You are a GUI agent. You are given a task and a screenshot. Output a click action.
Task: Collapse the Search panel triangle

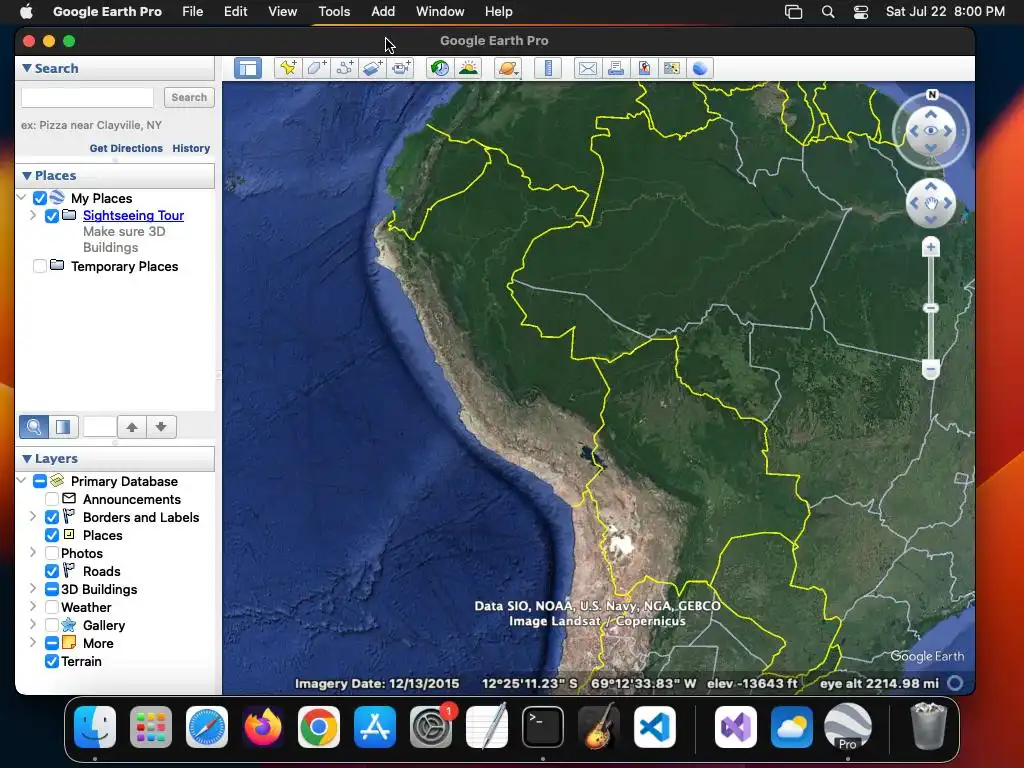tap(27, 68)
